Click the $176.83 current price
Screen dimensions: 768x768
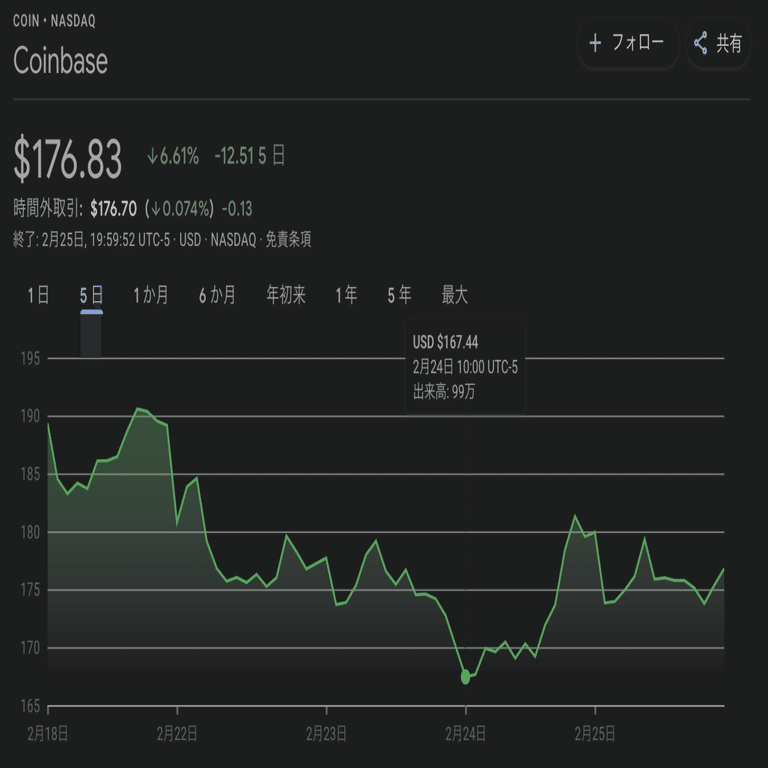(68, 159)
